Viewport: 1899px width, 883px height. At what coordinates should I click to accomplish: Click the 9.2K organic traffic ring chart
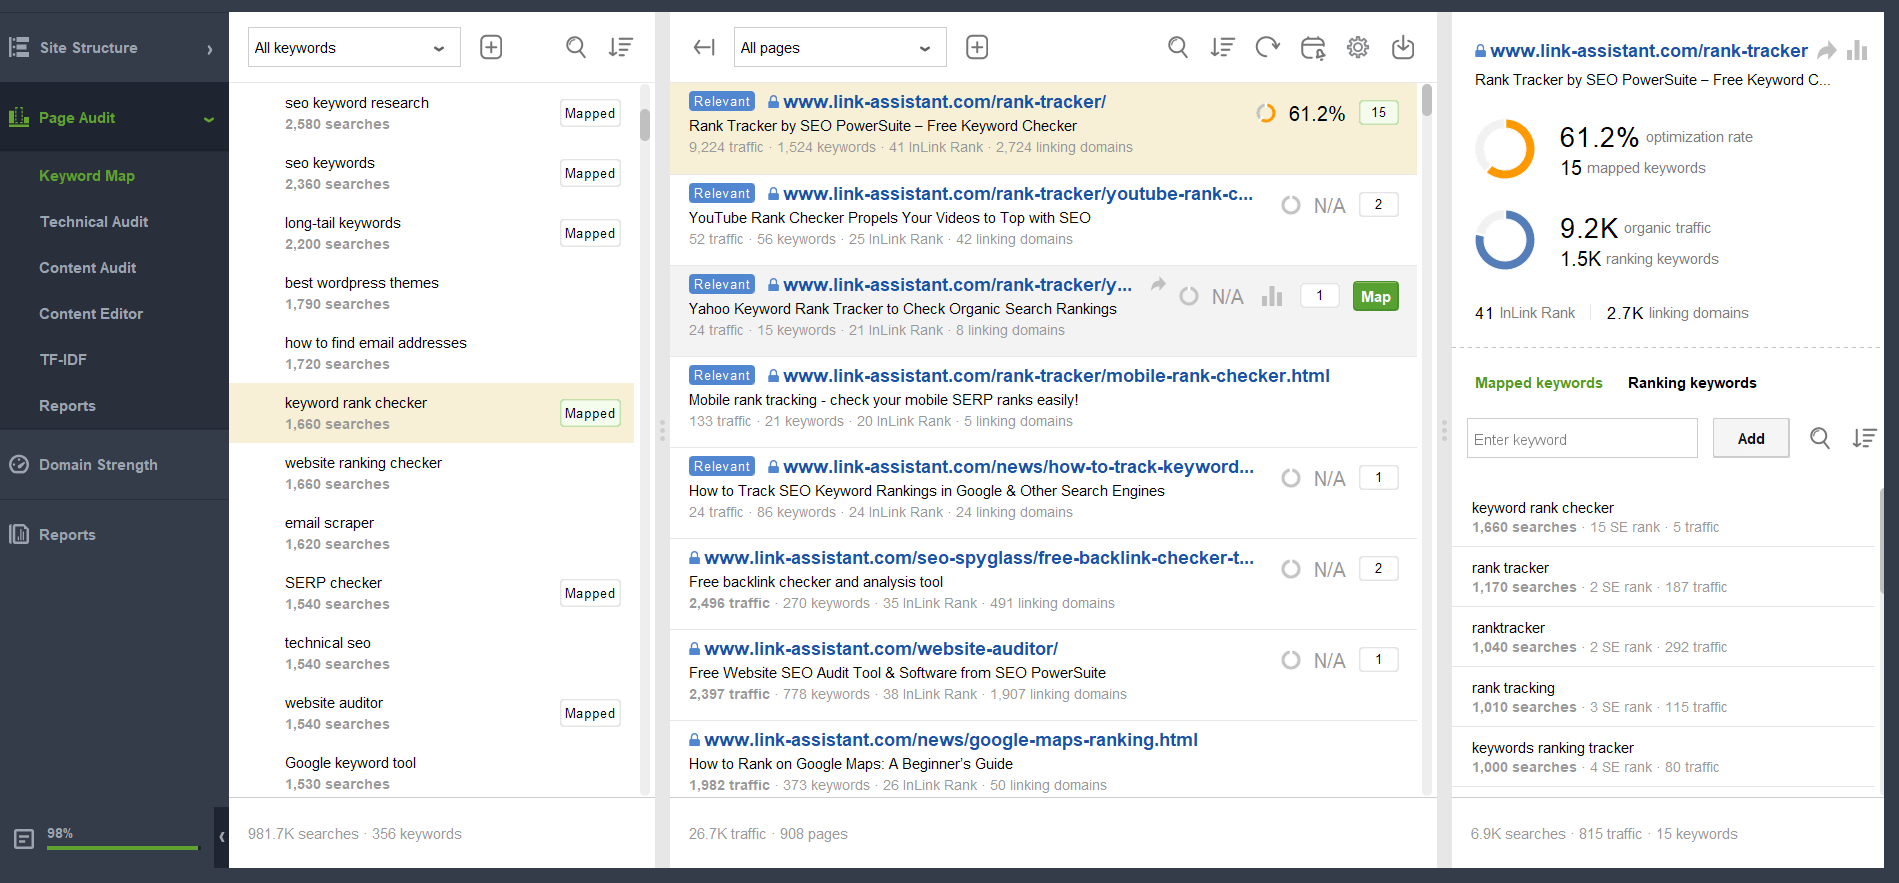(x=1504, y=240)
